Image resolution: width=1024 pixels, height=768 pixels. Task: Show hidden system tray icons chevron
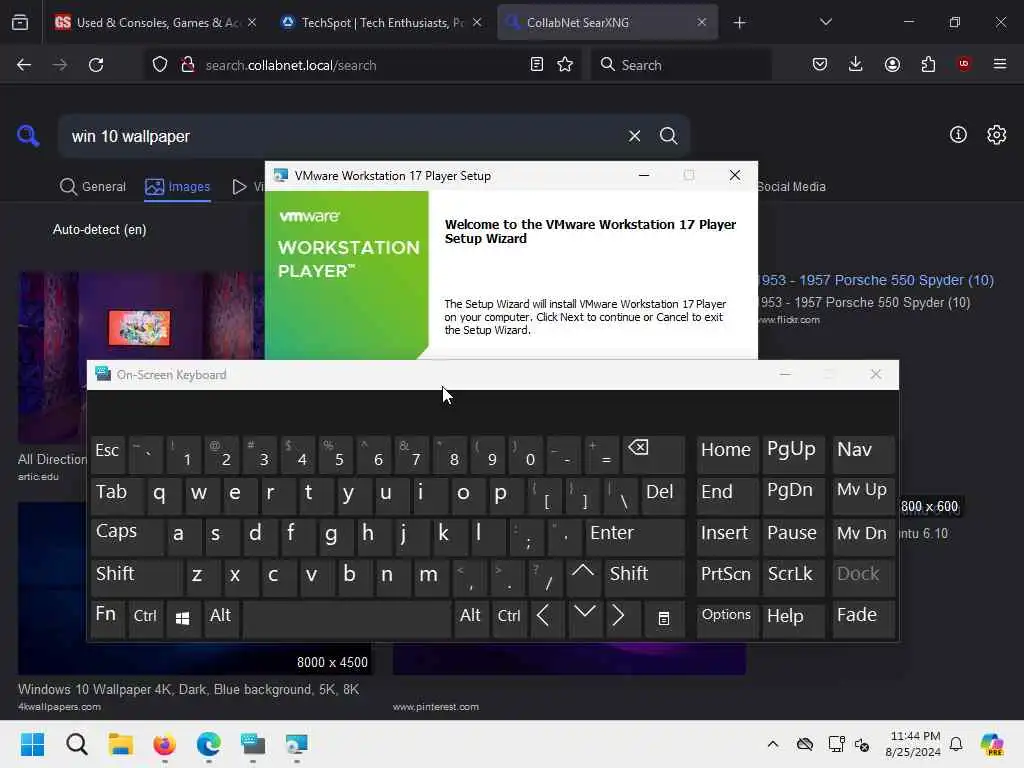[773, 744]
